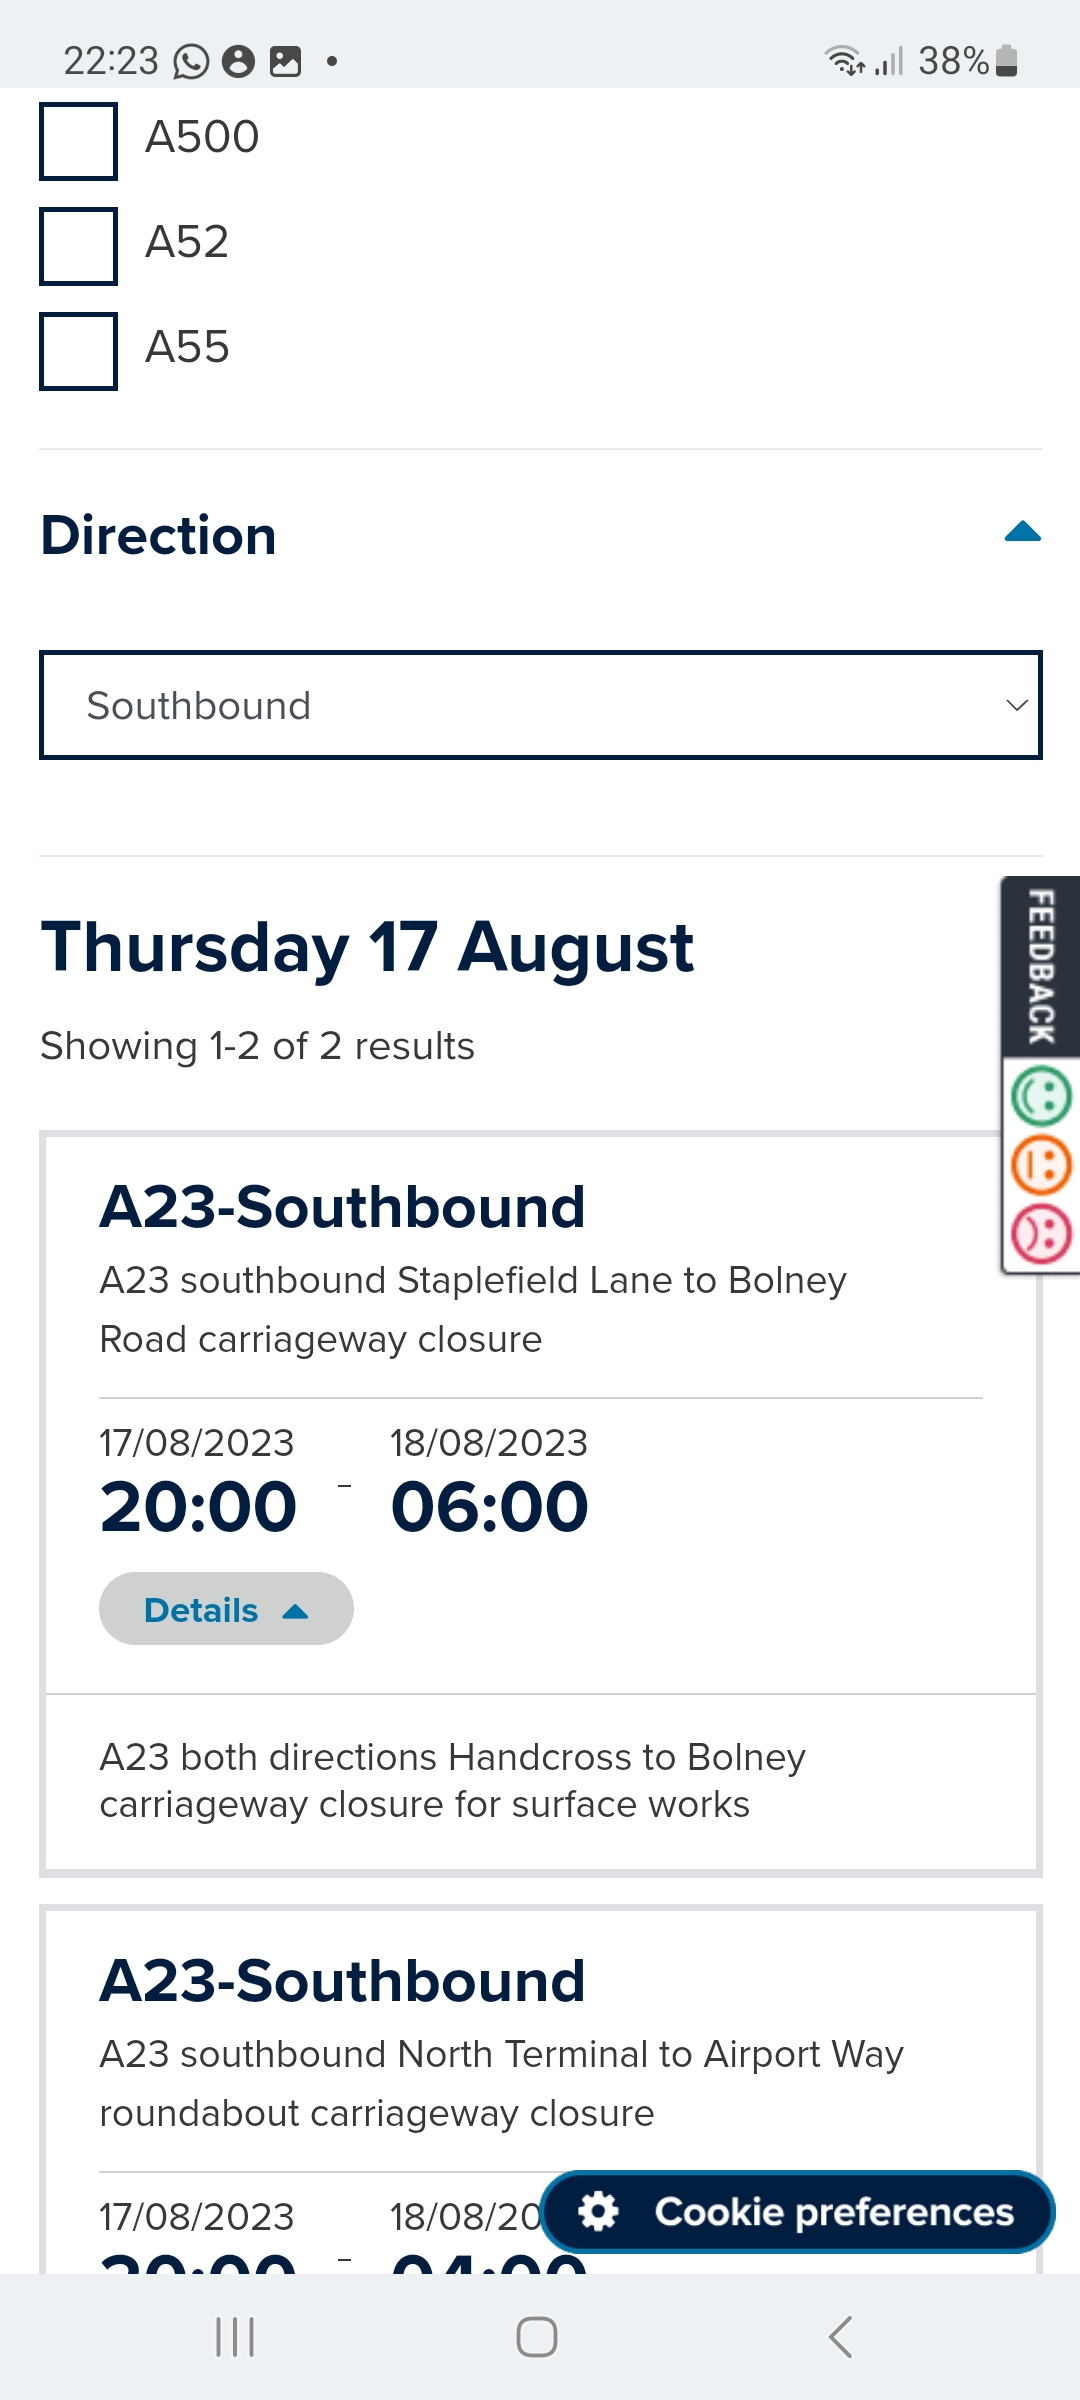Tap the orange neutral feedback face
The width and height of the screenshot is (1080, 2400).
1041,1166
